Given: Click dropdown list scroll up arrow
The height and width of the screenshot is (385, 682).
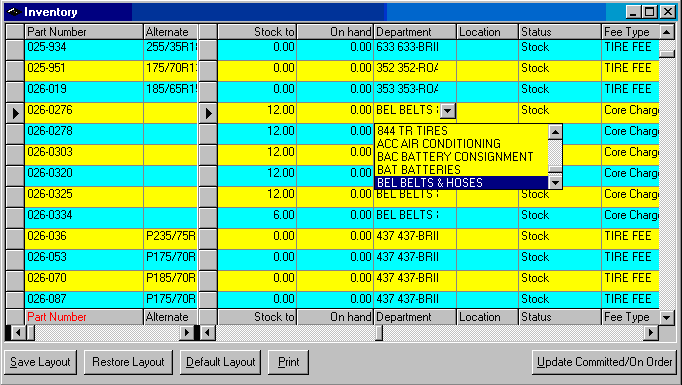Looking at the screenshot, I should pos(555,132).
